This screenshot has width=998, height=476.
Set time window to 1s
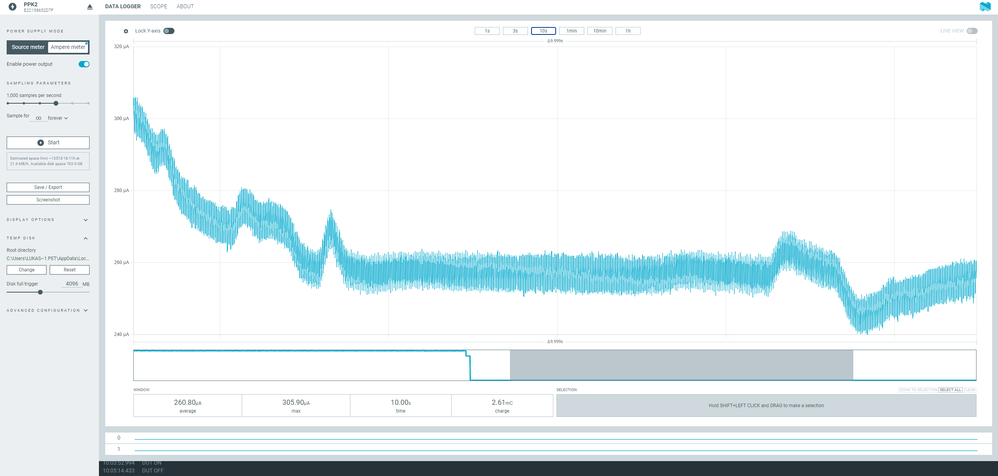click(487, 31)
